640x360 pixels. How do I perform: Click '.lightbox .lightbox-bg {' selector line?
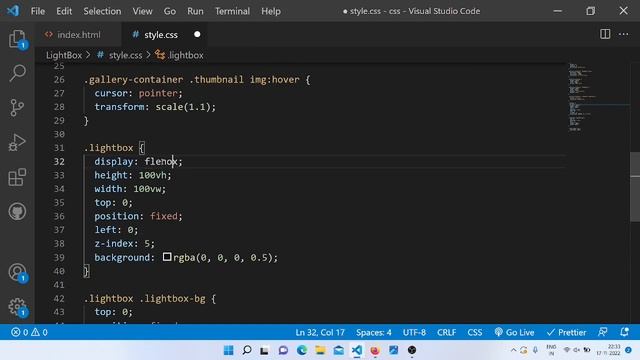[150, 298]
